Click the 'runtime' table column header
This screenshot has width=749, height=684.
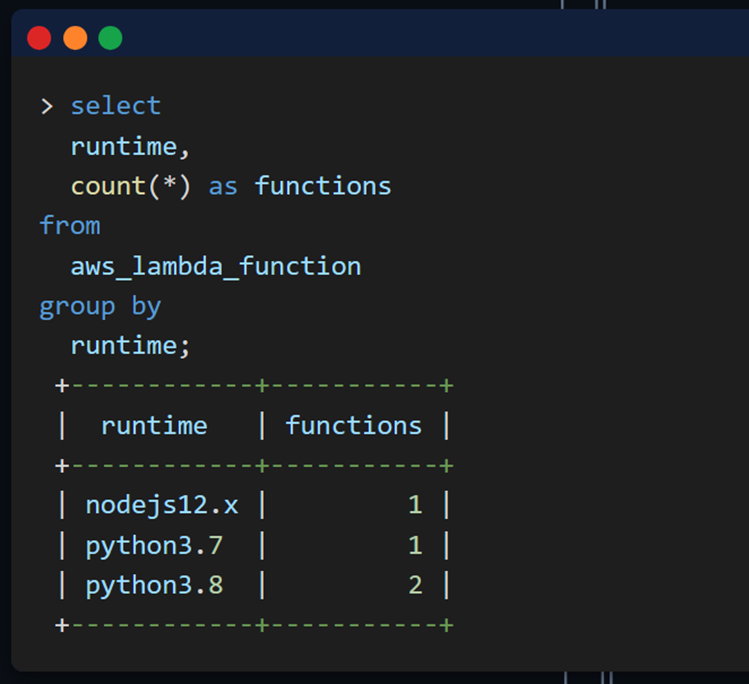click(154, 426)
